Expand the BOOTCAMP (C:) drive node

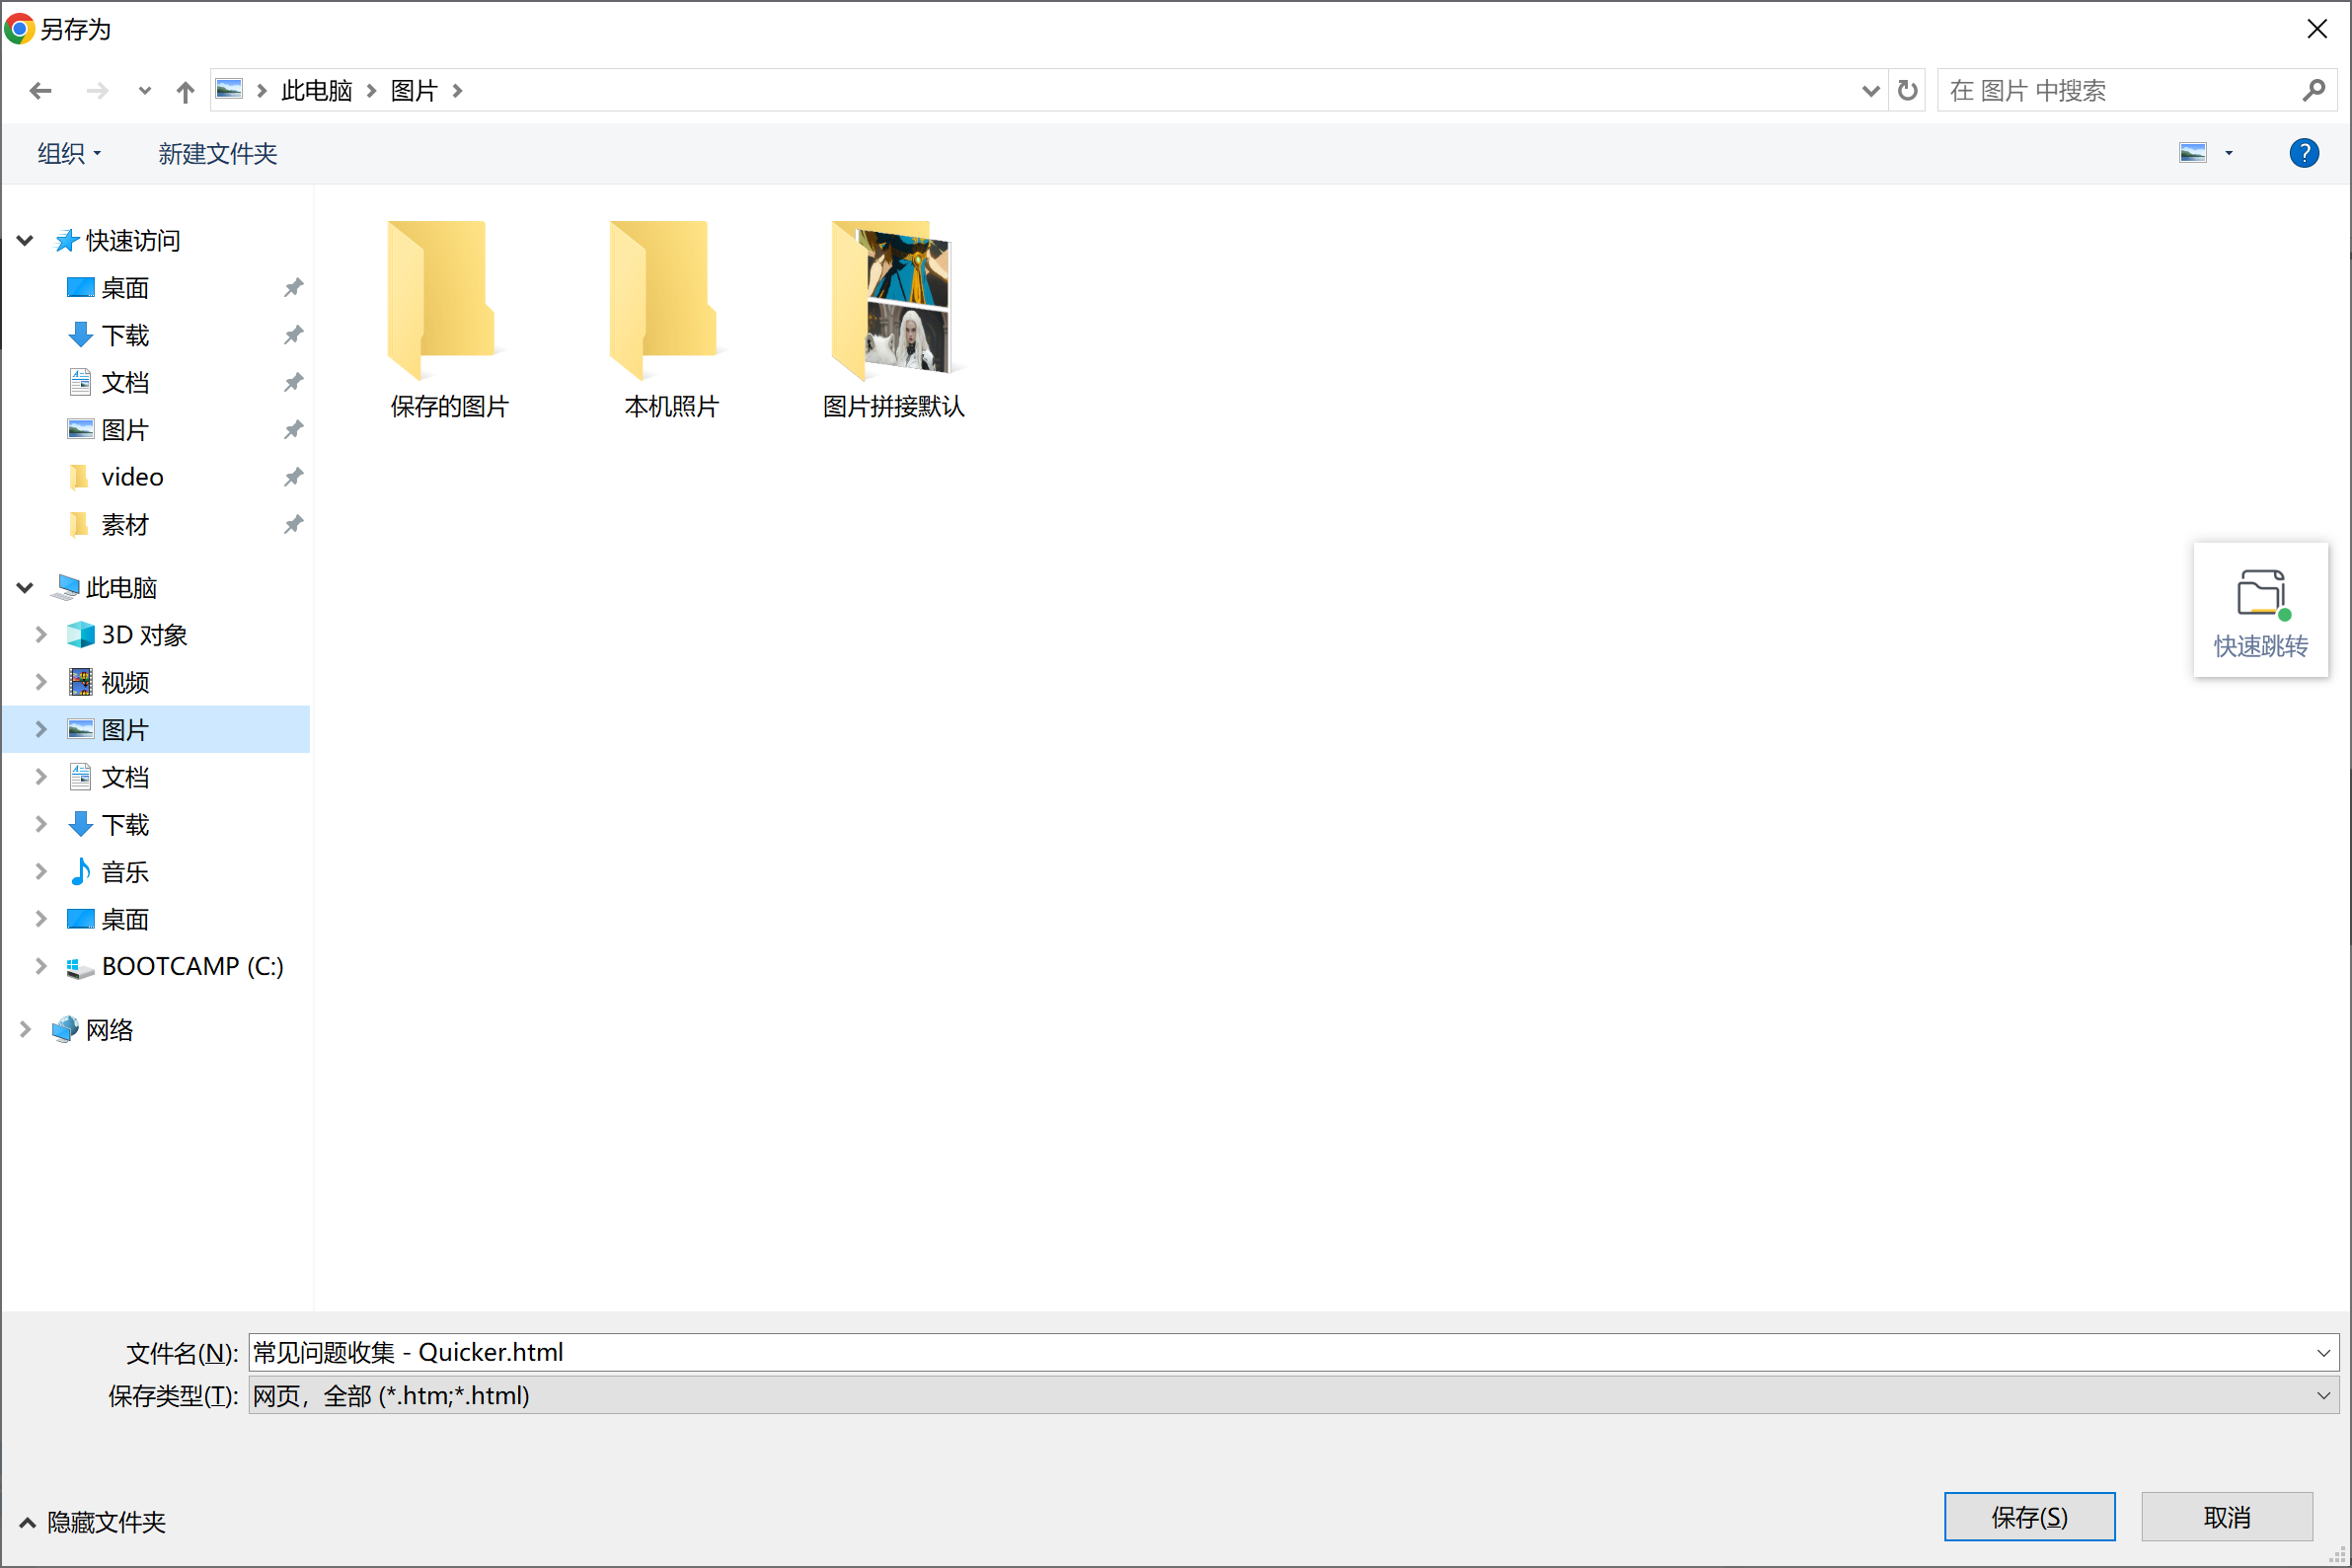[41, 966]
